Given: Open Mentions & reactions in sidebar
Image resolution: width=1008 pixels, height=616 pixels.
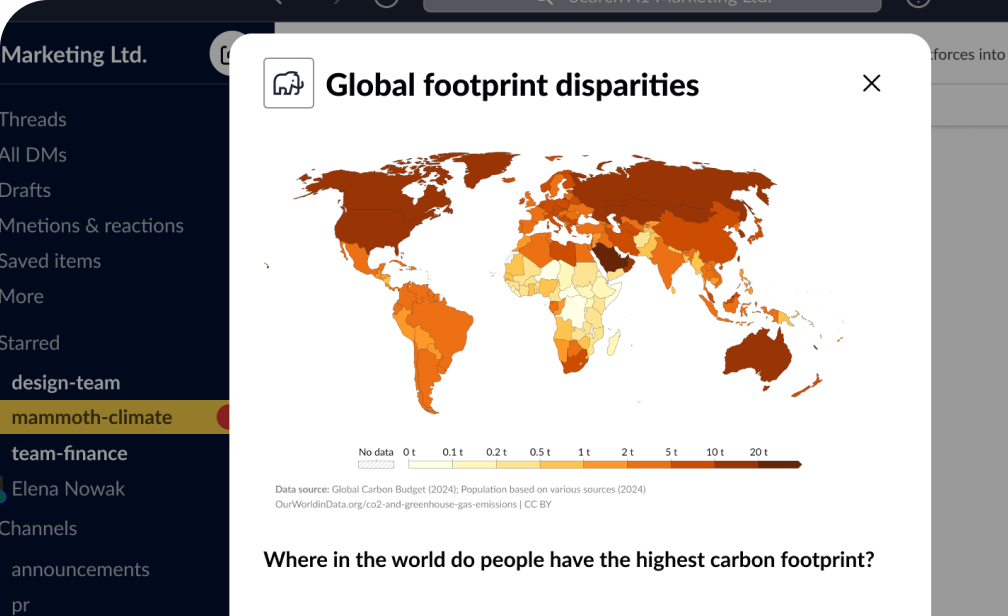Looking at the screenshot, I should click(91, 226).
